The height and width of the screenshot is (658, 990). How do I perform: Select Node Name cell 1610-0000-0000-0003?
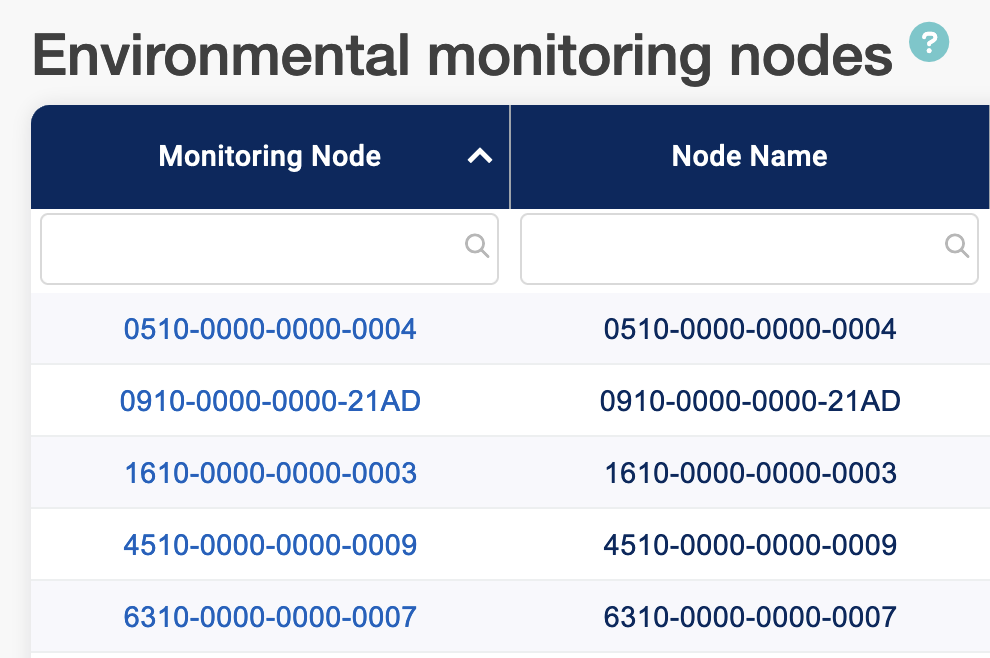750,473
